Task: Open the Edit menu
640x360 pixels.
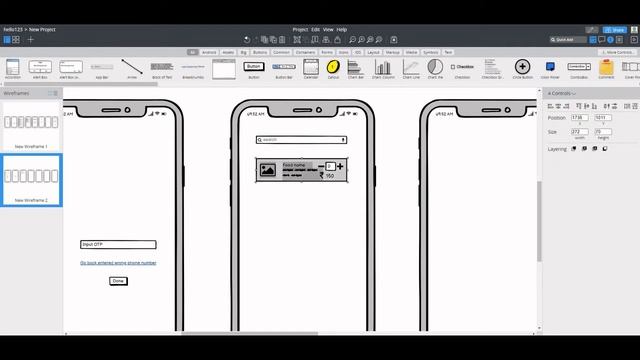Action: (316, 29)
